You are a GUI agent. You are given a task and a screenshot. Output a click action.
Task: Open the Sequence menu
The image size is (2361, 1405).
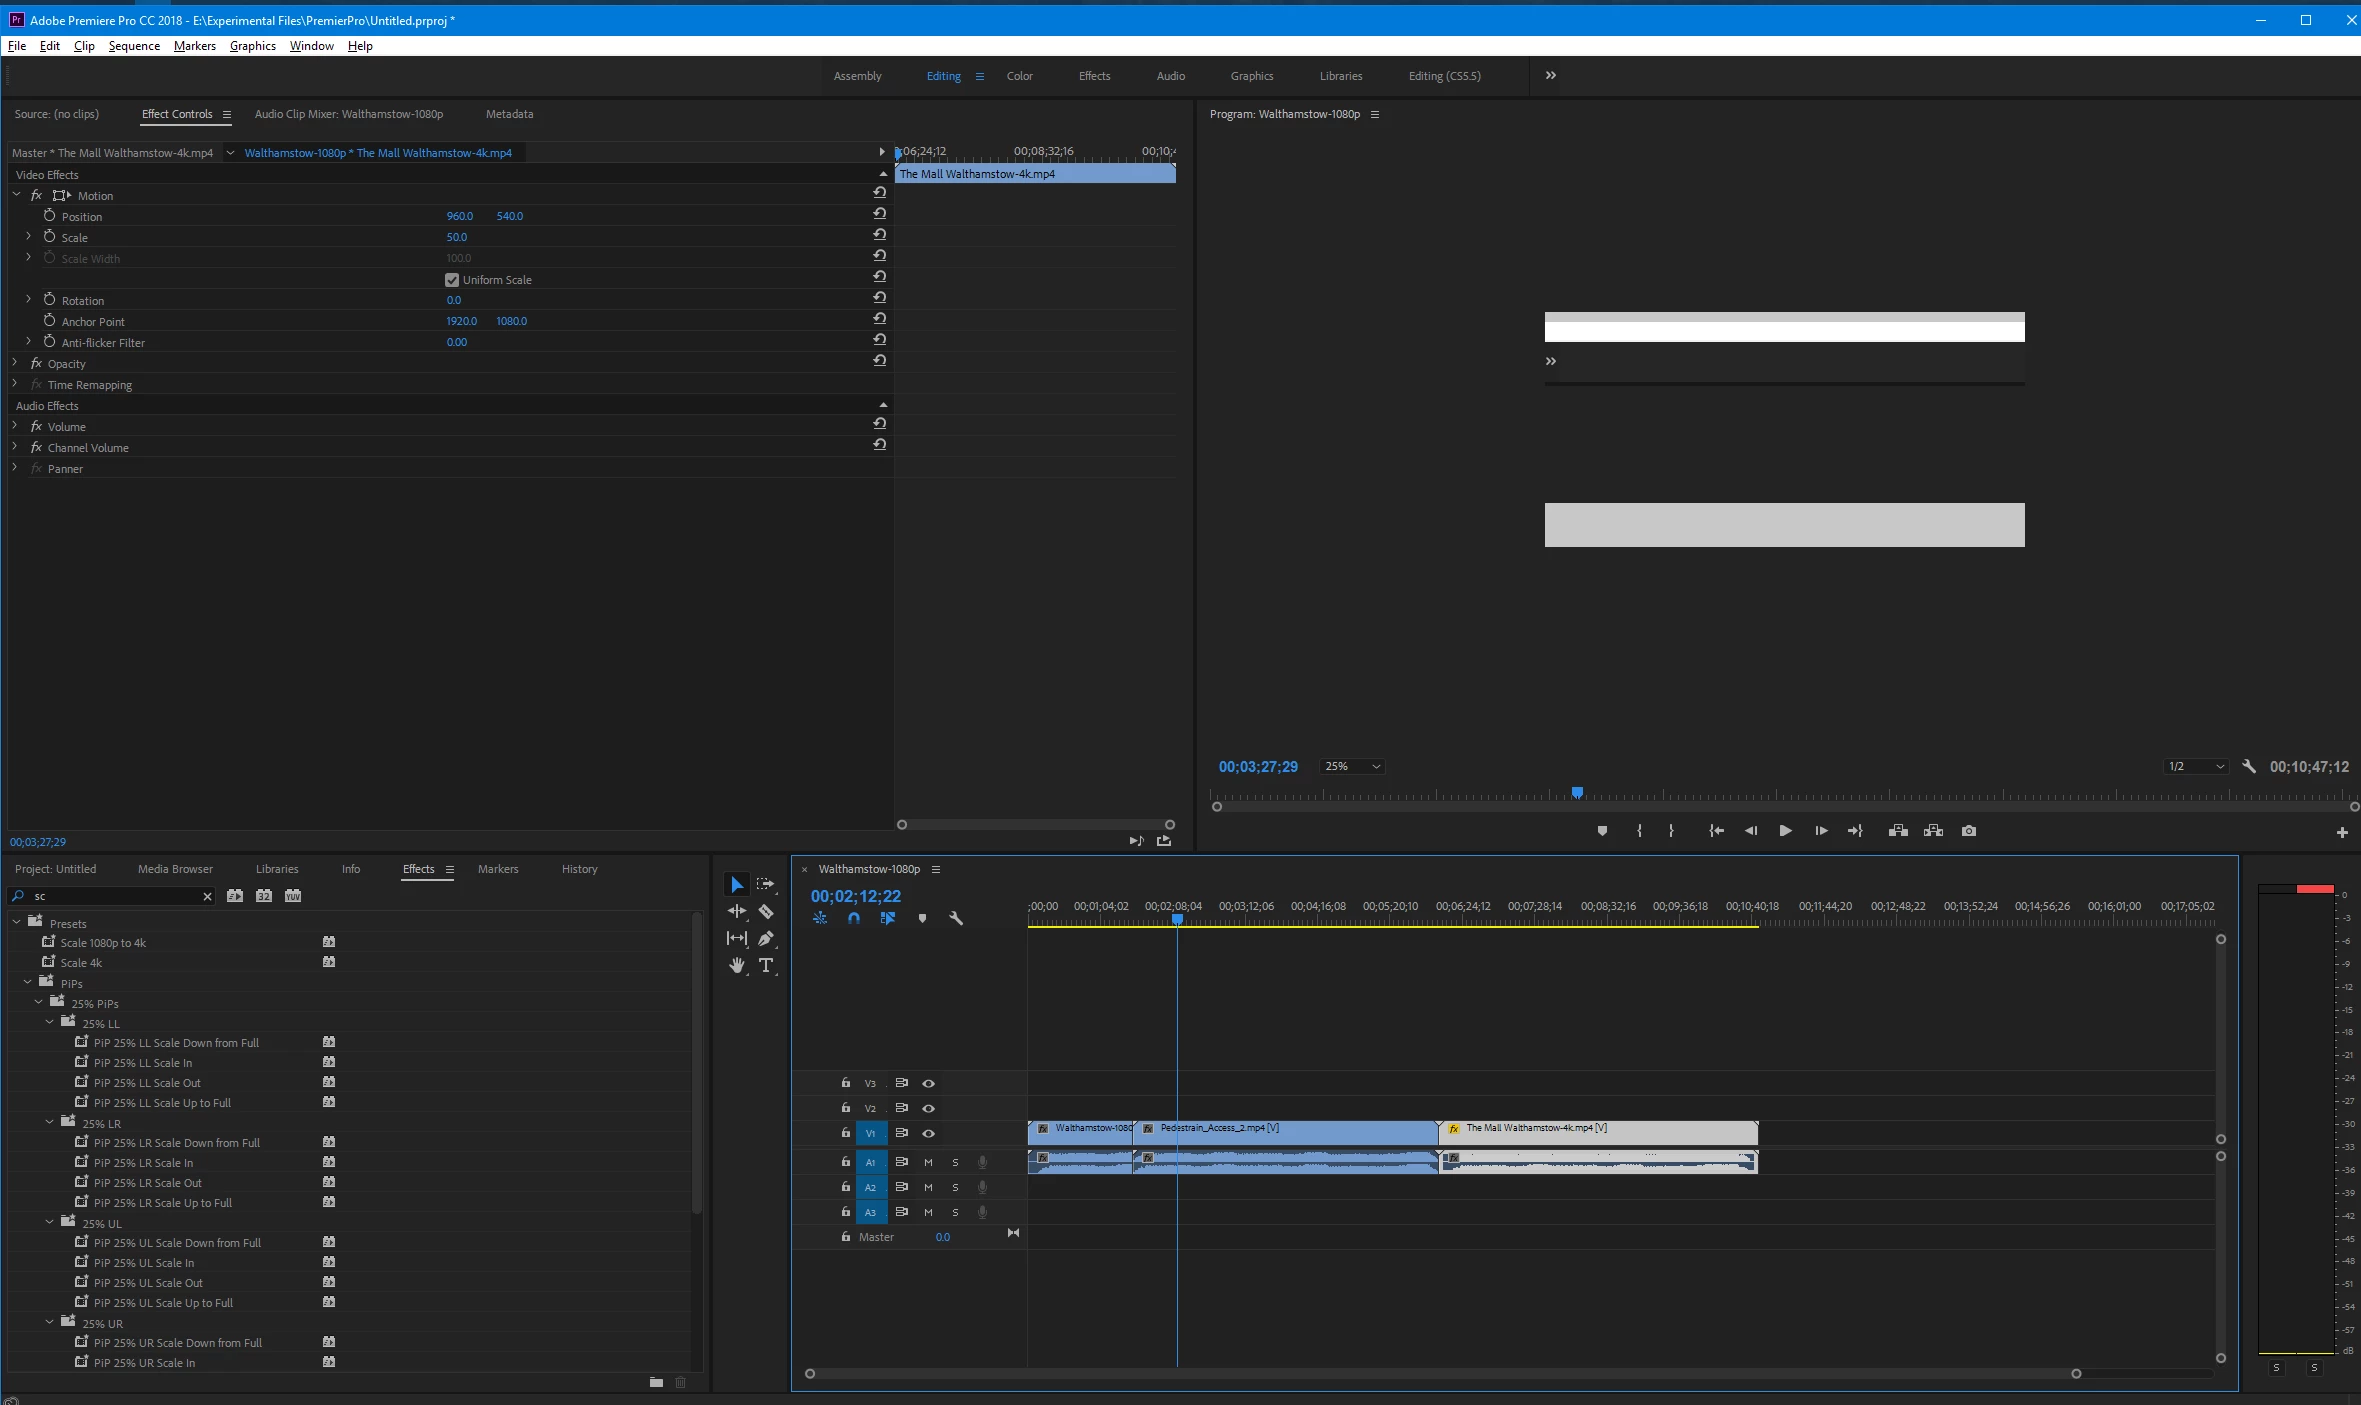point(134,46)
